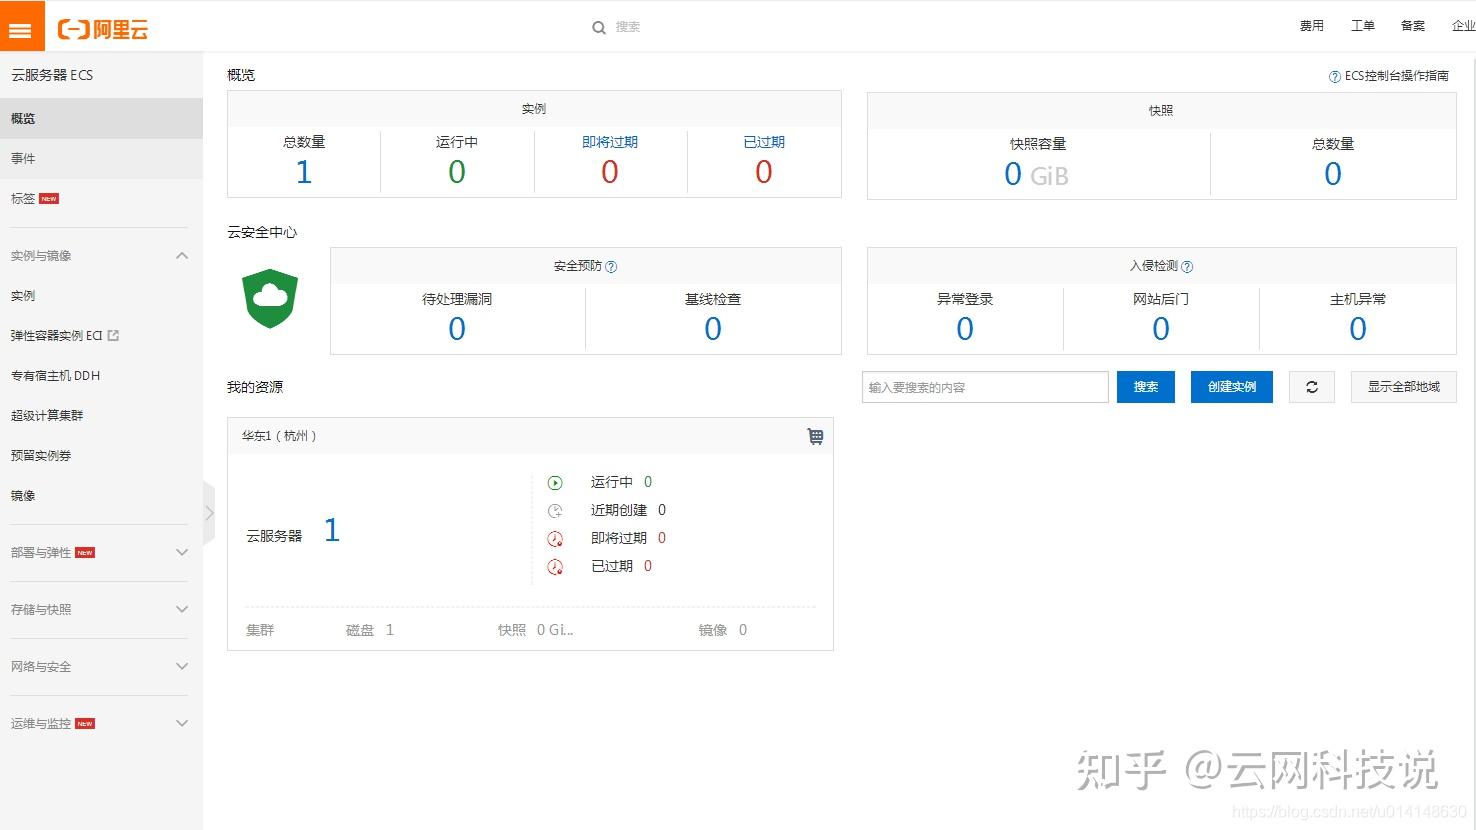Open the shopping cart icon for 华东1（杭州）

coord(815,436)
